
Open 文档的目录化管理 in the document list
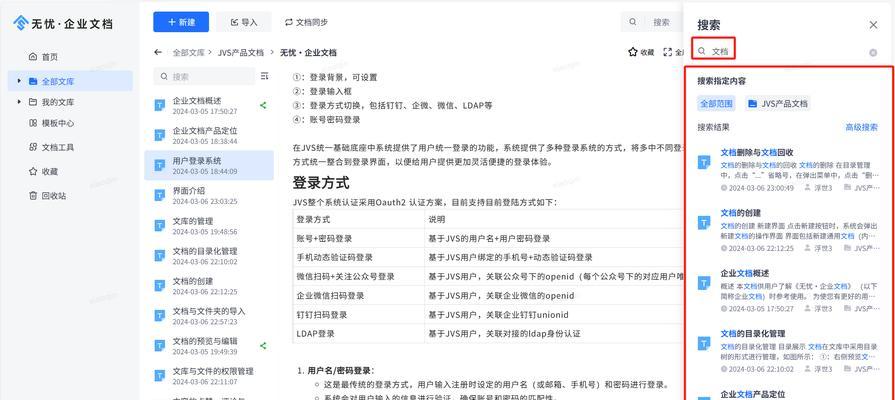point(209,256)
